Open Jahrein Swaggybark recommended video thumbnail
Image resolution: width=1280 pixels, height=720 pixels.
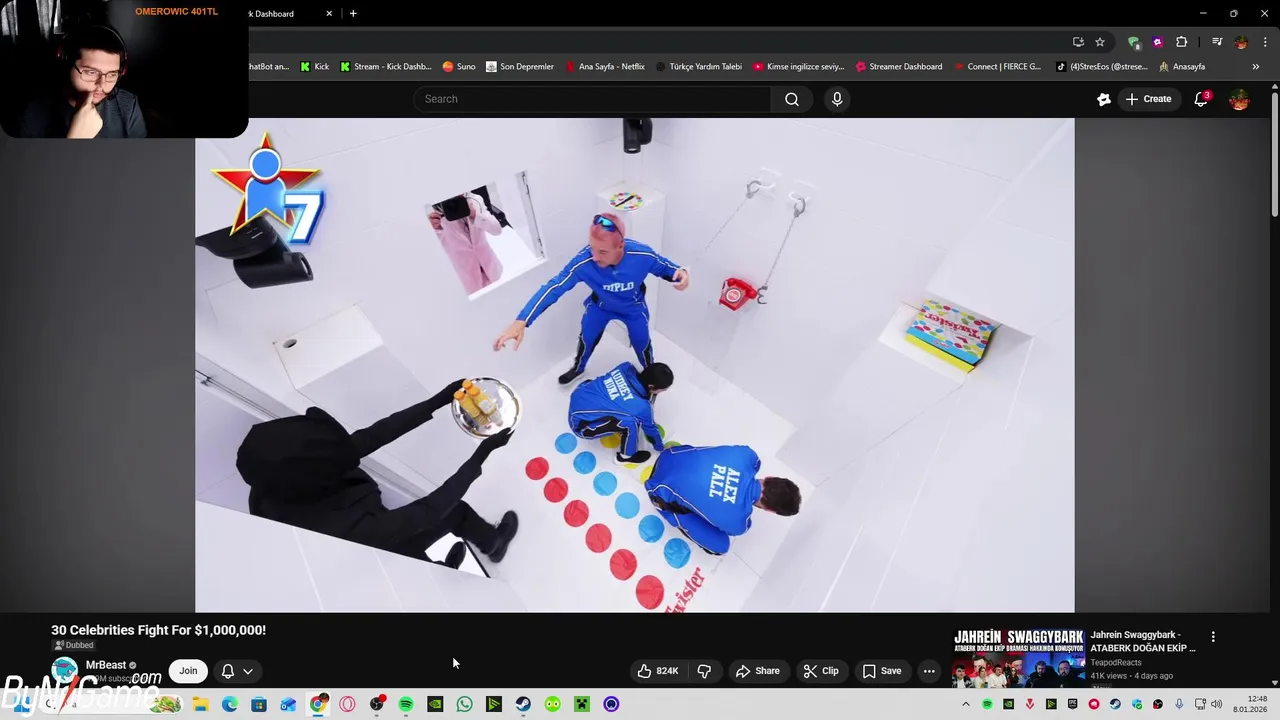(x=1017, y=658)
